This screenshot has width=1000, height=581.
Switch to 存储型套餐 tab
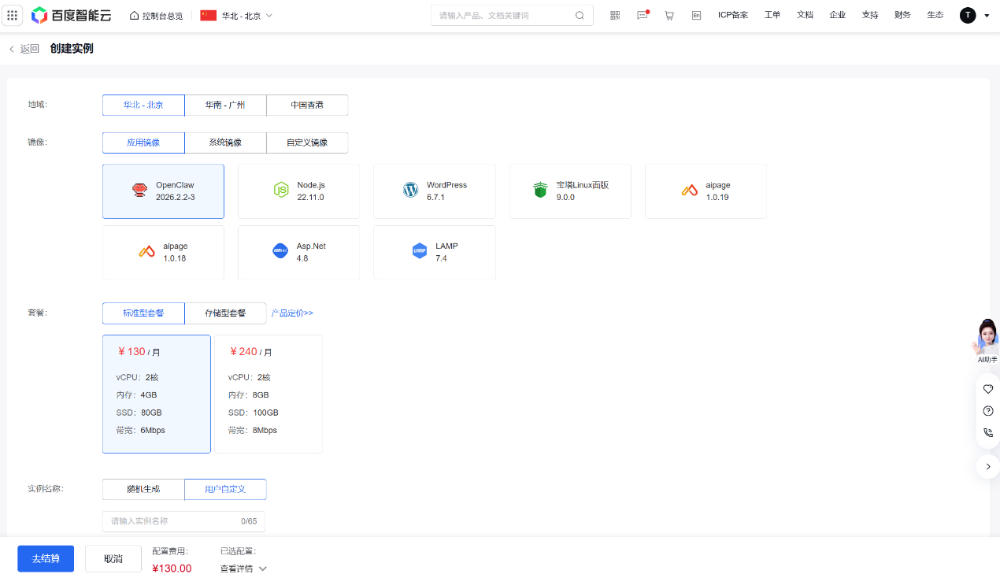(x=225, y=313)
